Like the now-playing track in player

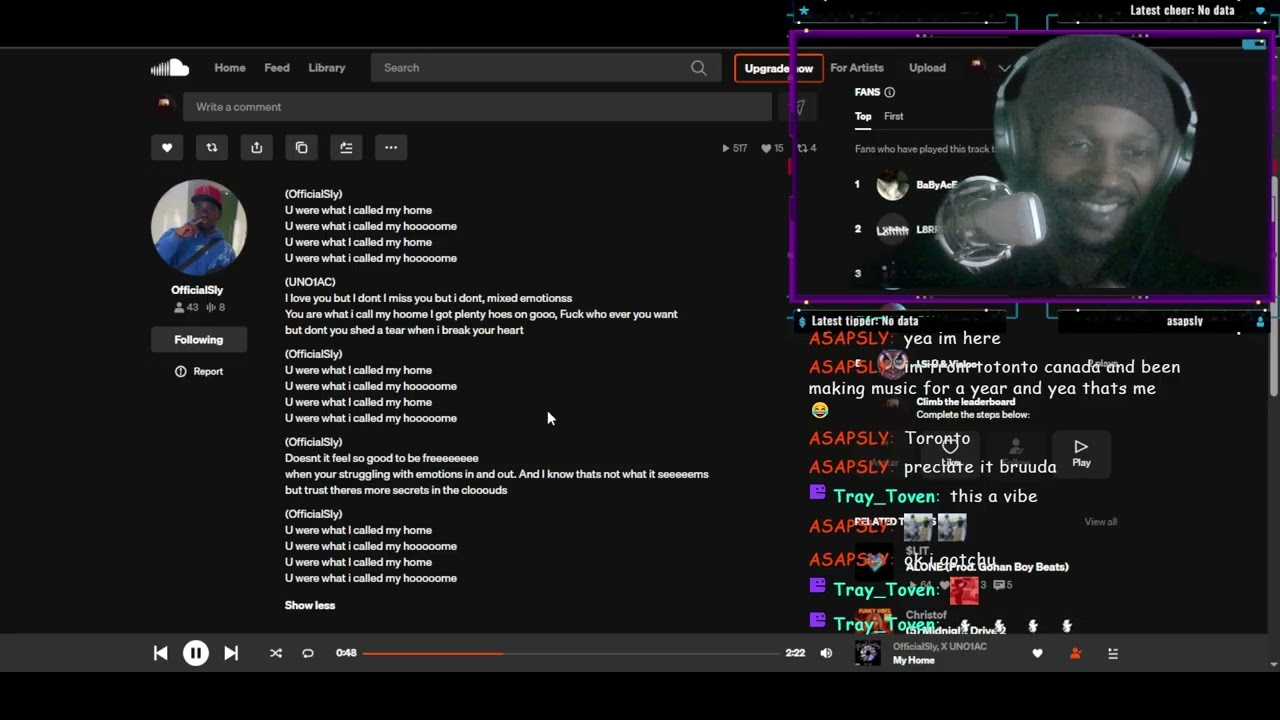pyautogui.click(x=1037, y=653)
